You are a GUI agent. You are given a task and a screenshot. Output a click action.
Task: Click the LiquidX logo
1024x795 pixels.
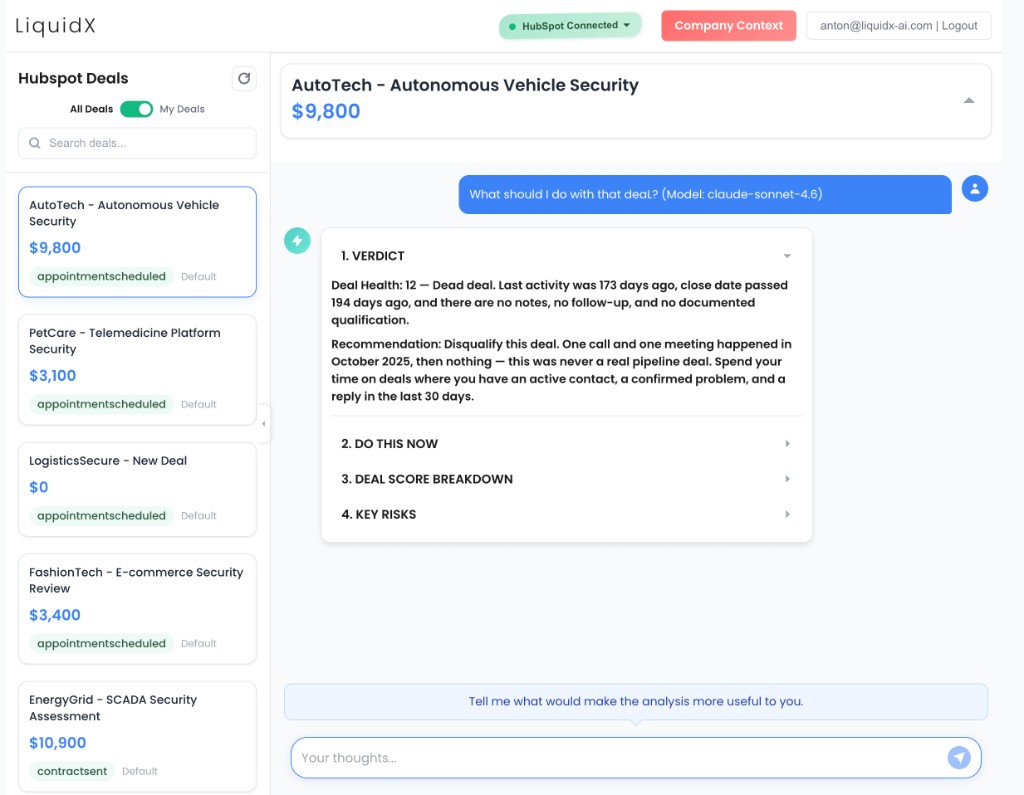(54, 26)
